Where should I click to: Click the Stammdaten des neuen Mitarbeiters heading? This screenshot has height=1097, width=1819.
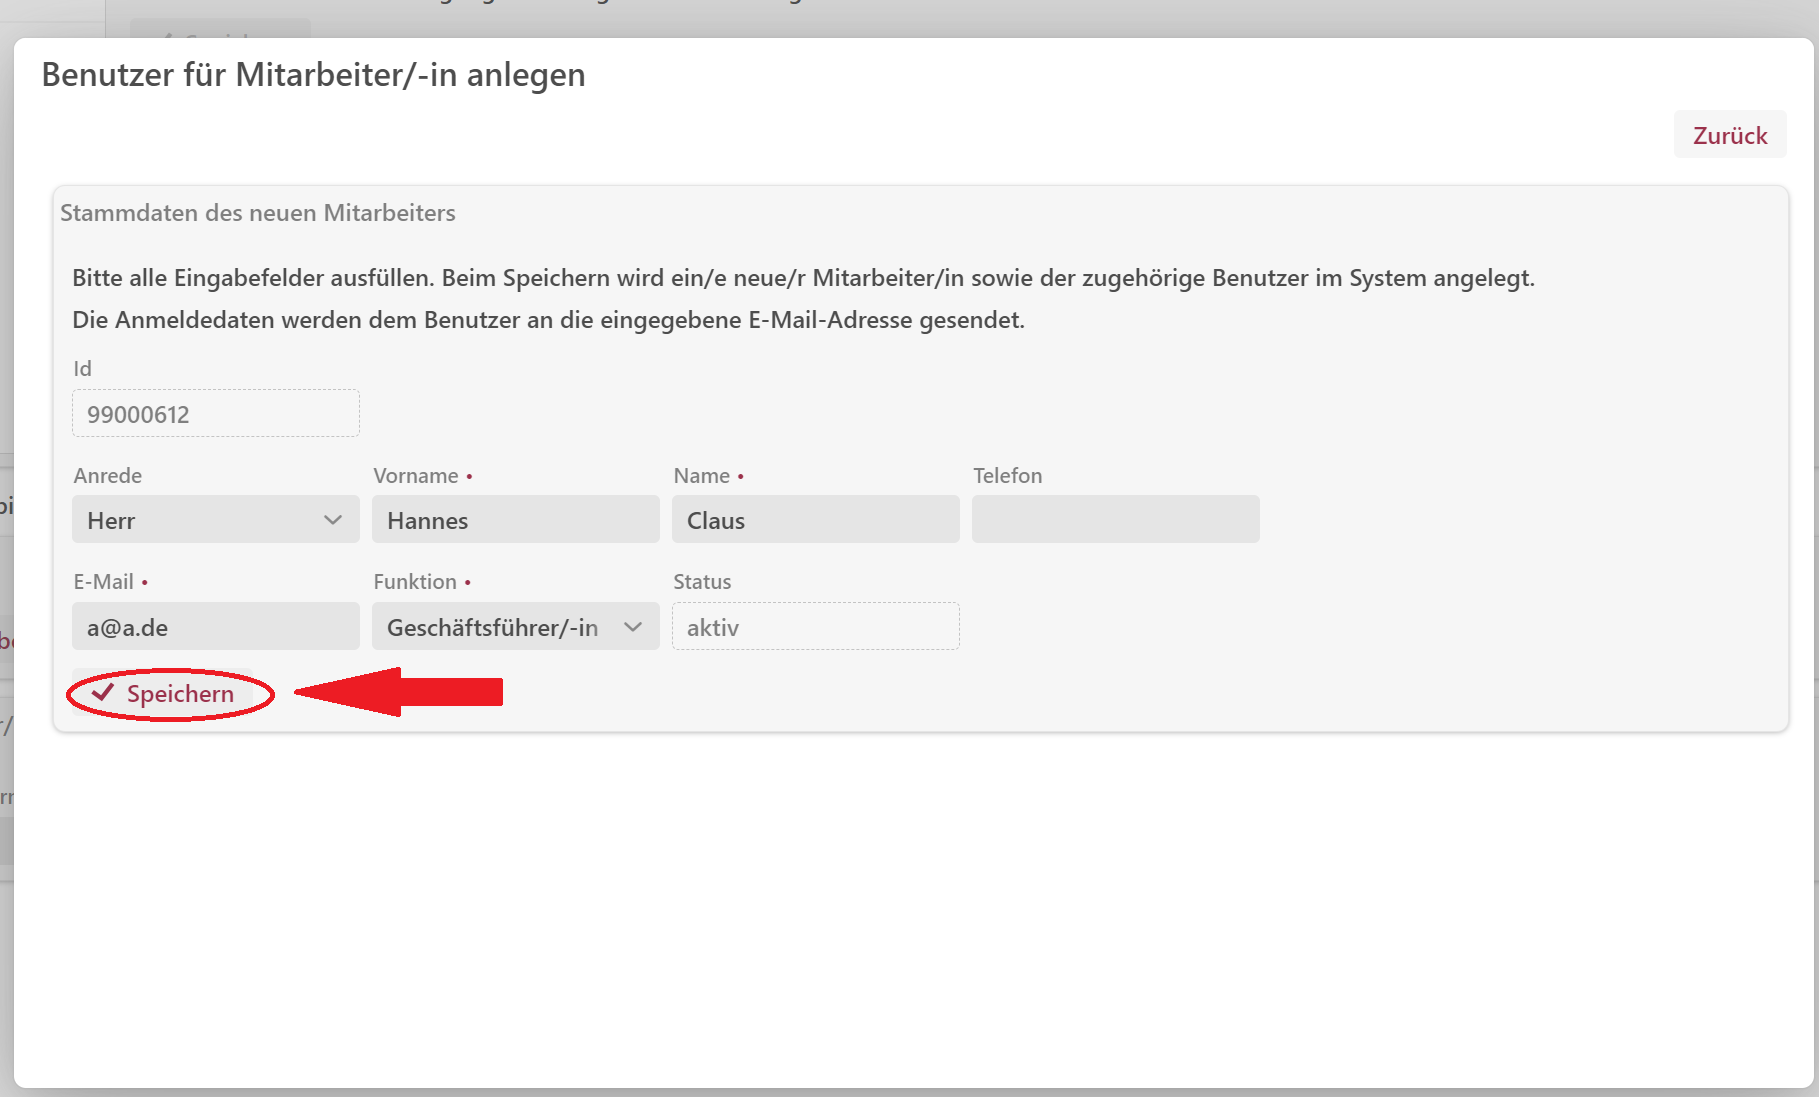pyautogui.click(x=258, y=213)
